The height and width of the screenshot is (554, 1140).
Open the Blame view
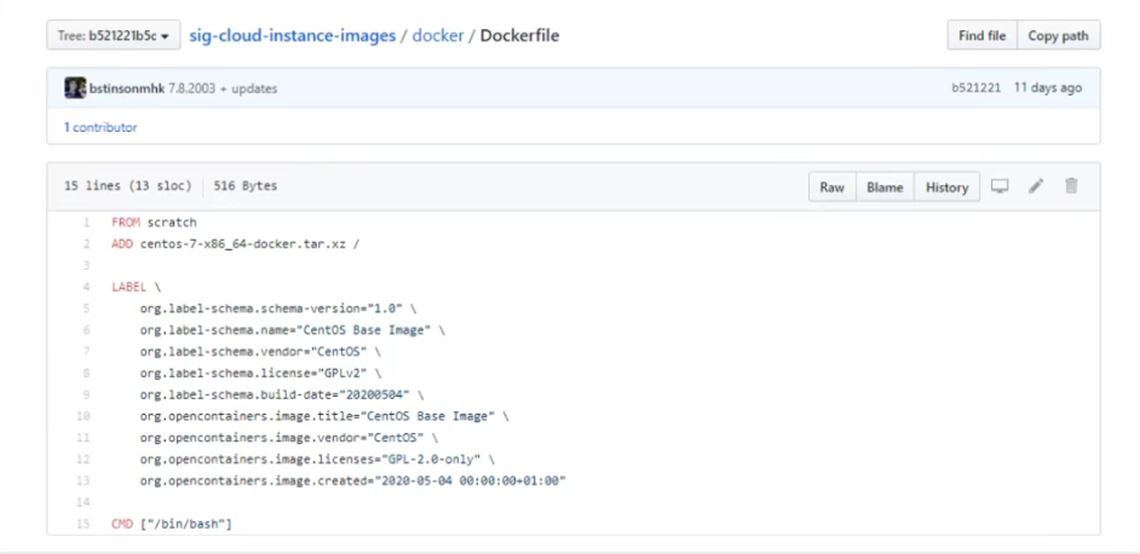pos(885,187)
